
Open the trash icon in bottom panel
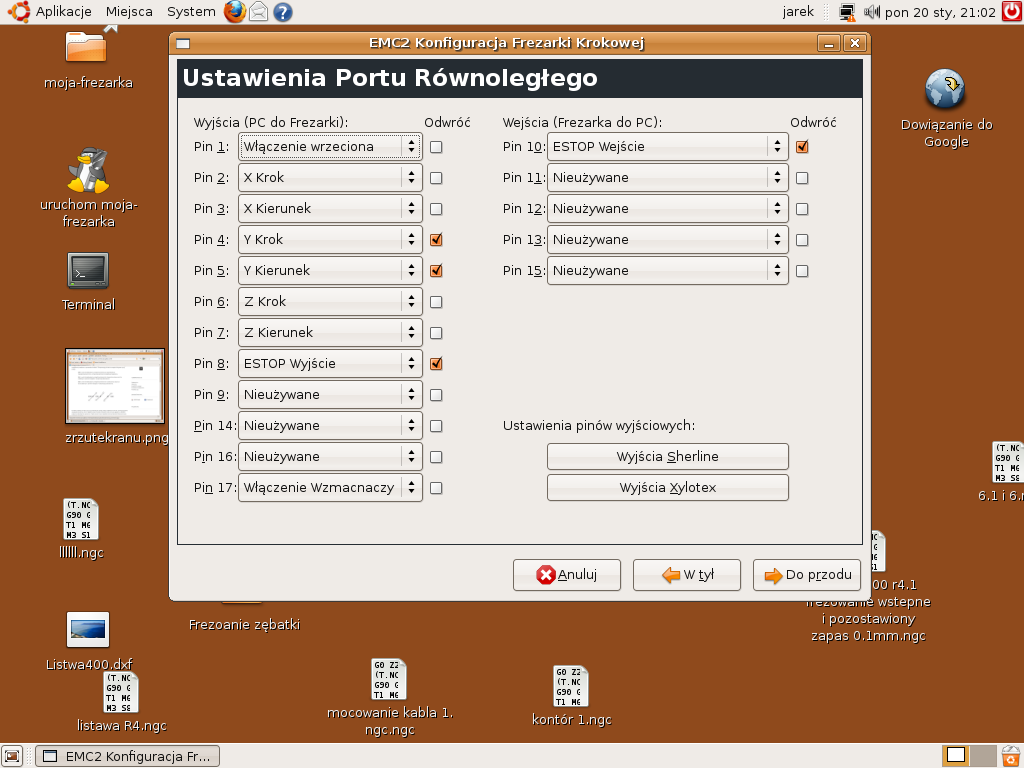pyautogui.click(x=1011, y=756)
